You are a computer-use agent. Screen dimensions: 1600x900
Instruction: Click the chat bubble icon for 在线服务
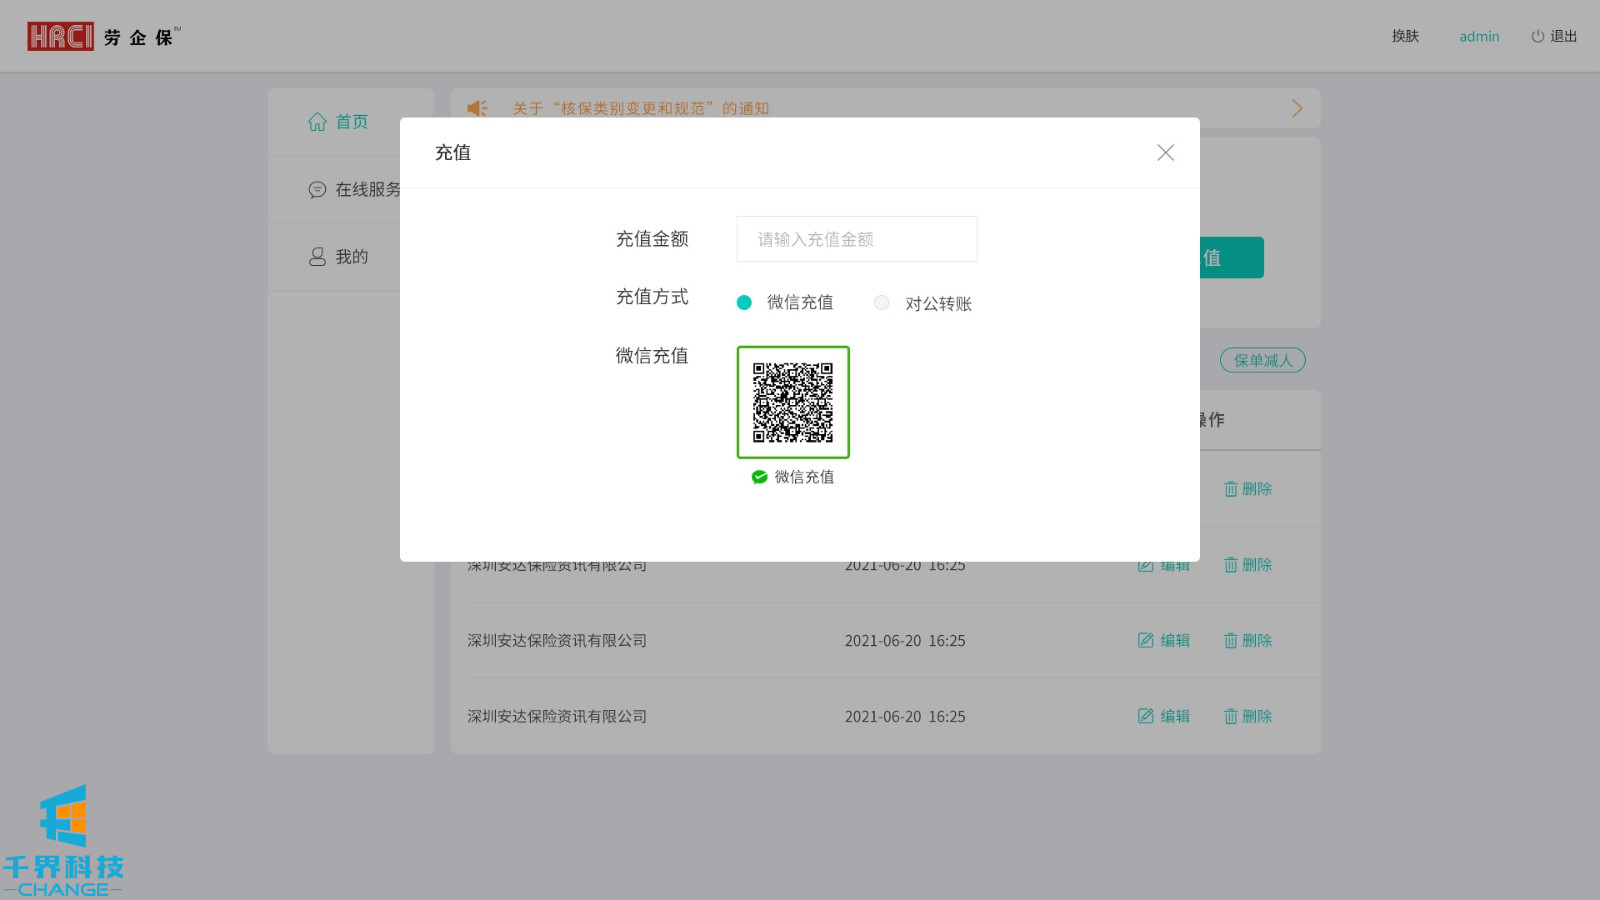click(x=317, y=190)
